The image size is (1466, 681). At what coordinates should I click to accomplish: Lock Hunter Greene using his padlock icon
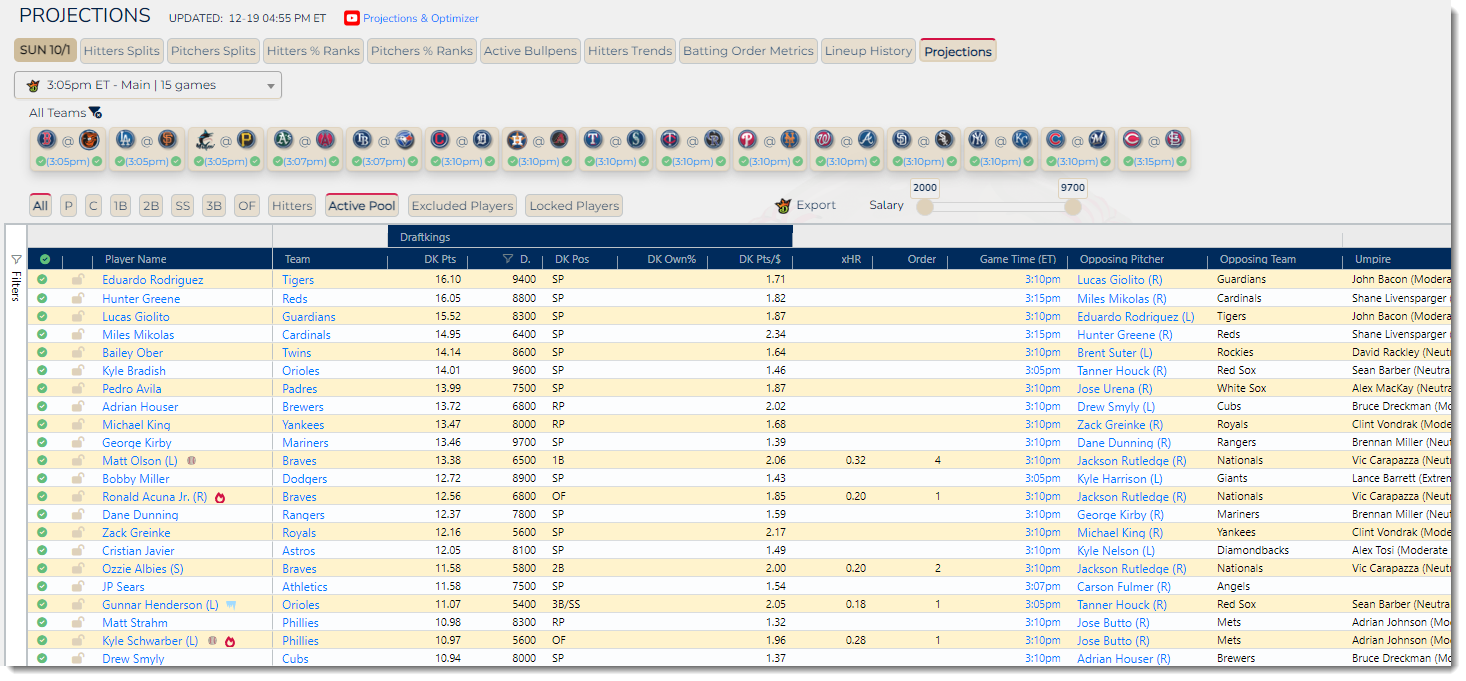pos(78,299)
